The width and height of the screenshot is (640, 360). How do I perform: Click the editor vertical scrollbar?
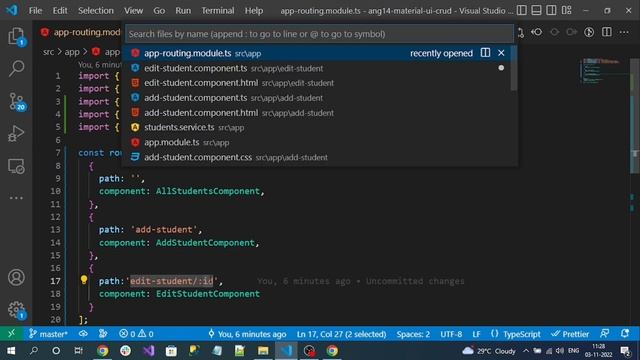(635, 116)
